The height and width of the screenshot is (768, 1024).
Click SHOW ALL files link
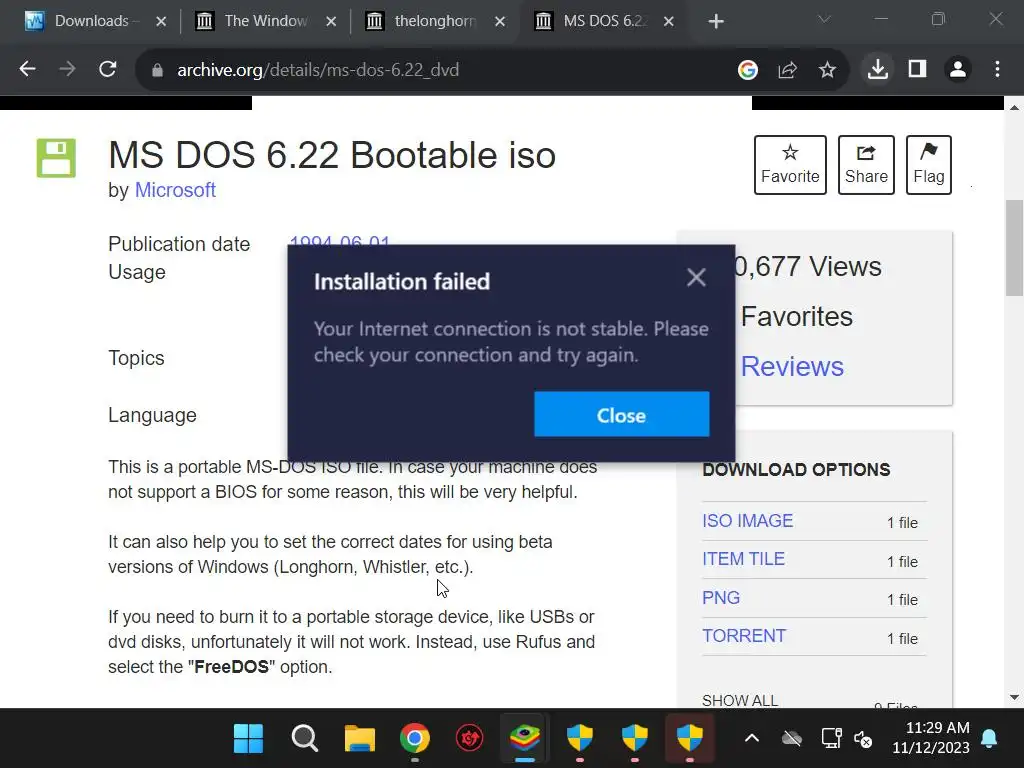(740, 700)
